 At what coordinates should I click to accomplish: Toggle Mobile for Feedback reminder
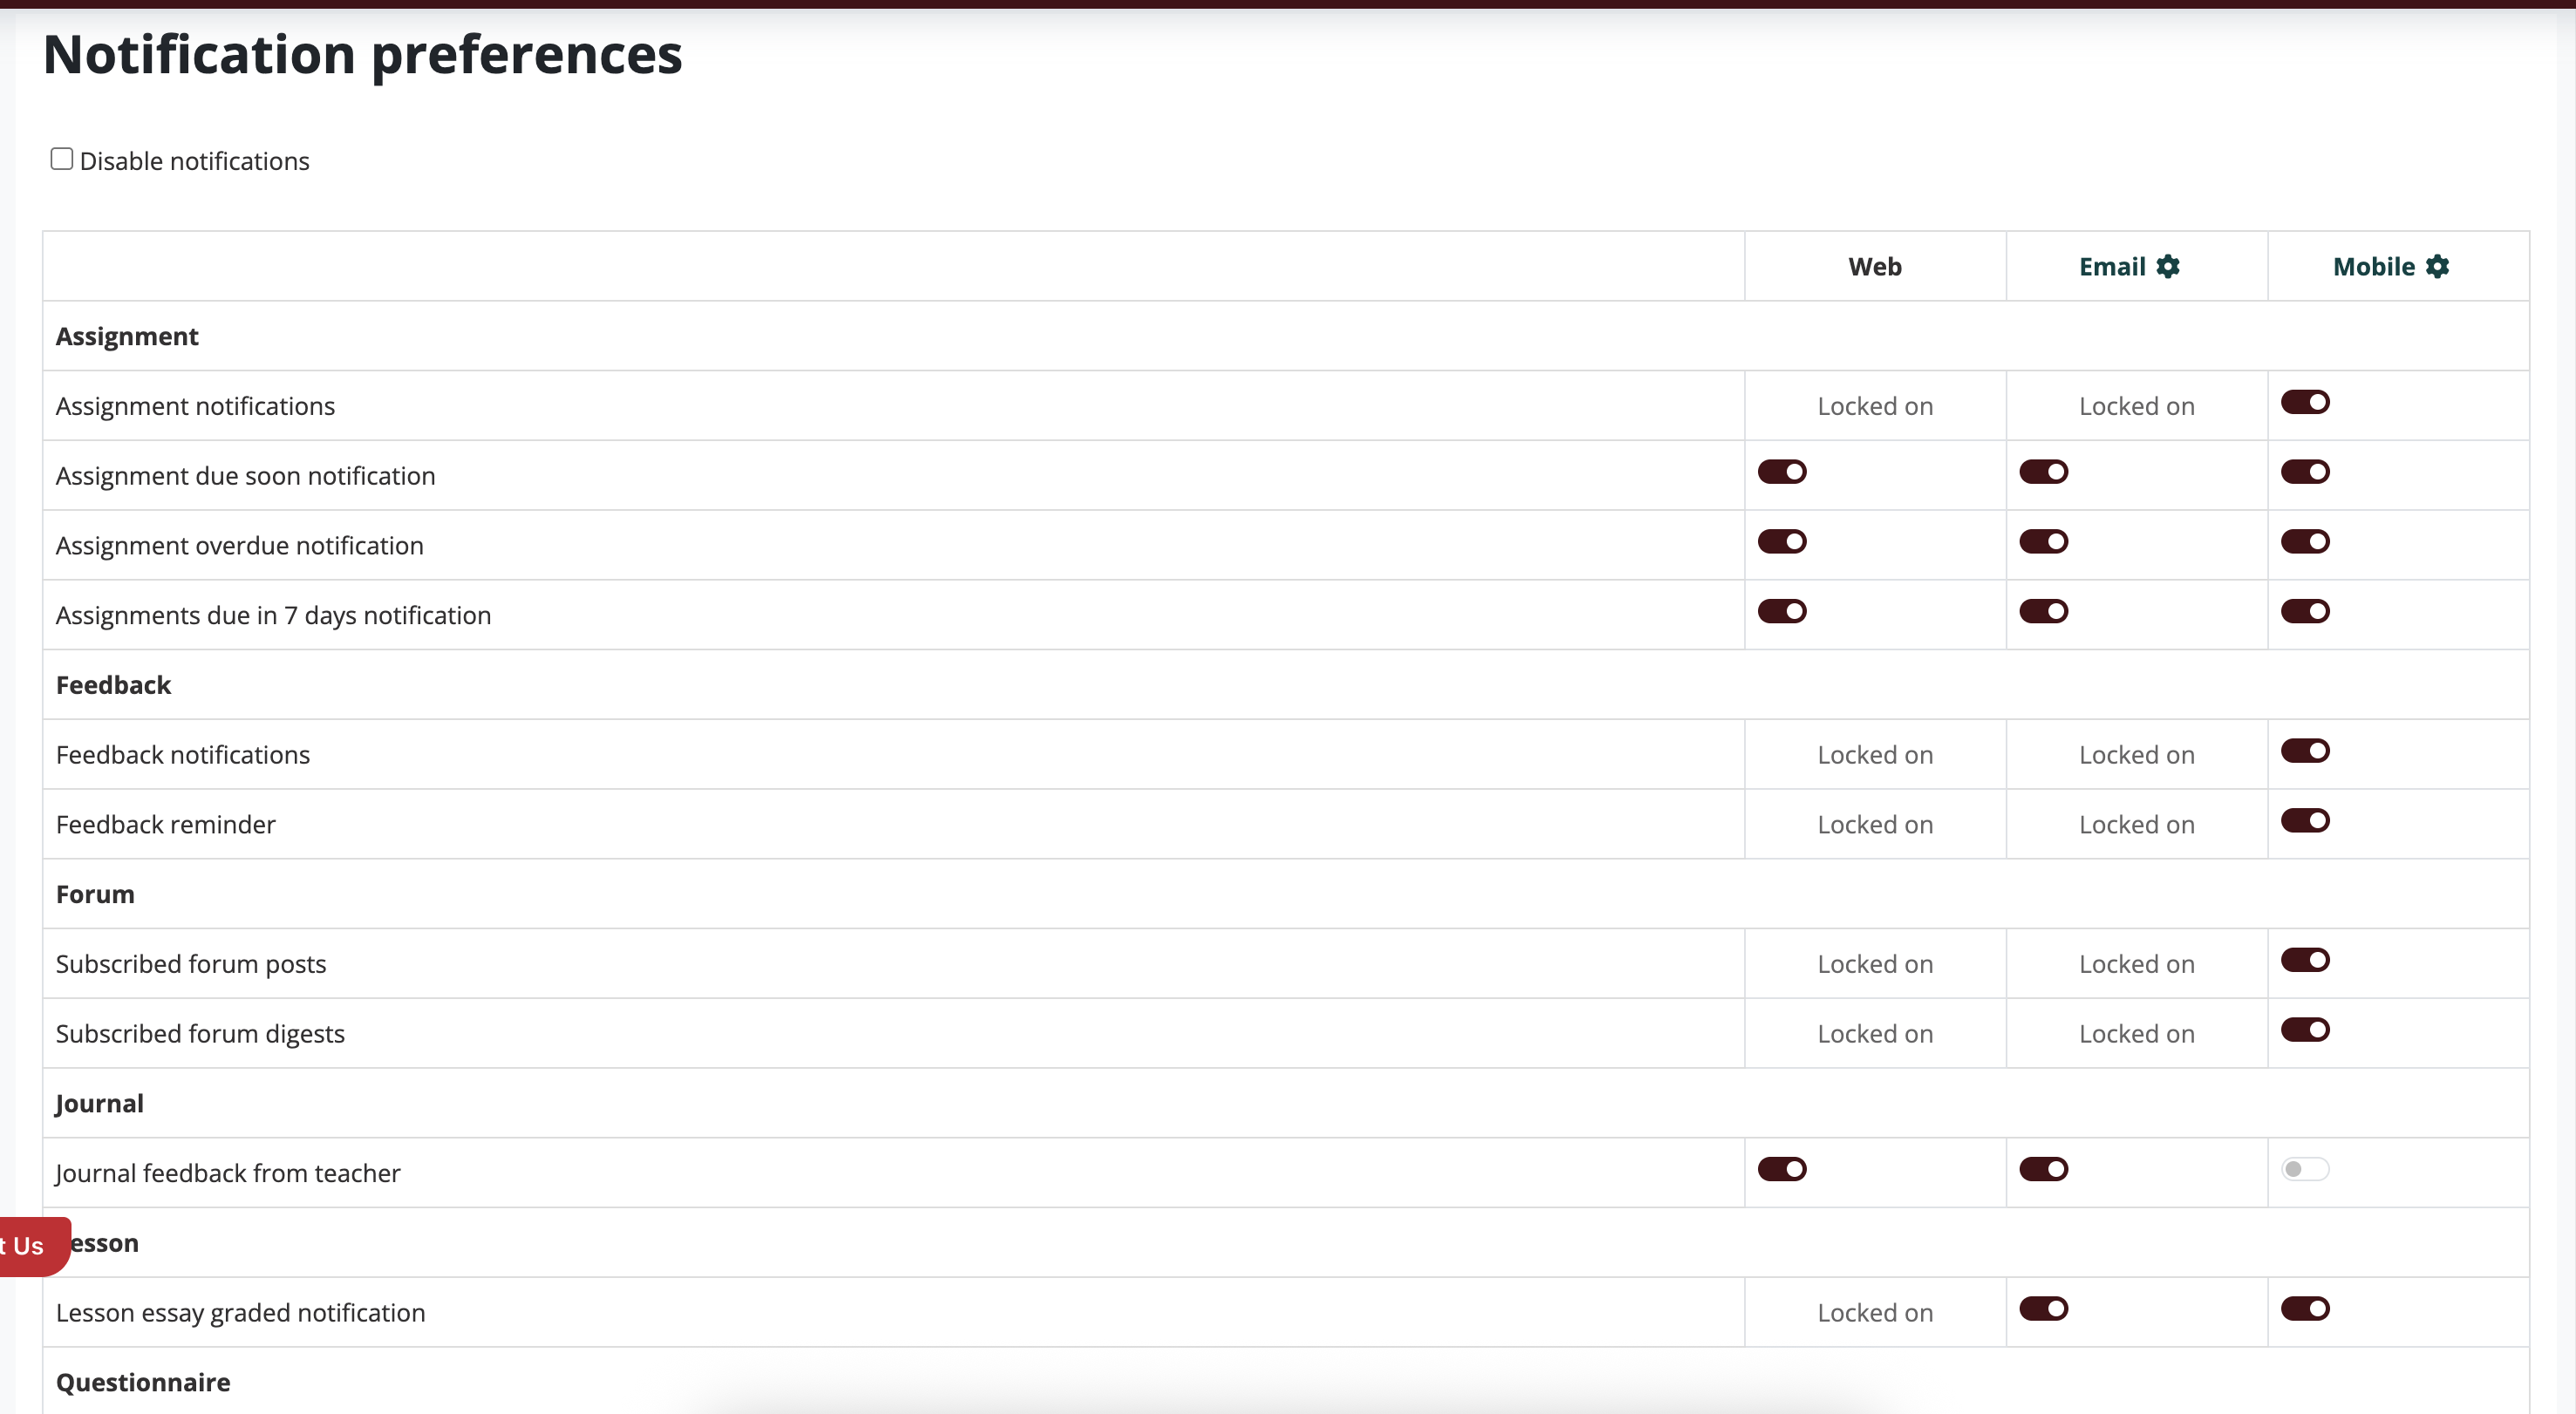pos(2305,821)
